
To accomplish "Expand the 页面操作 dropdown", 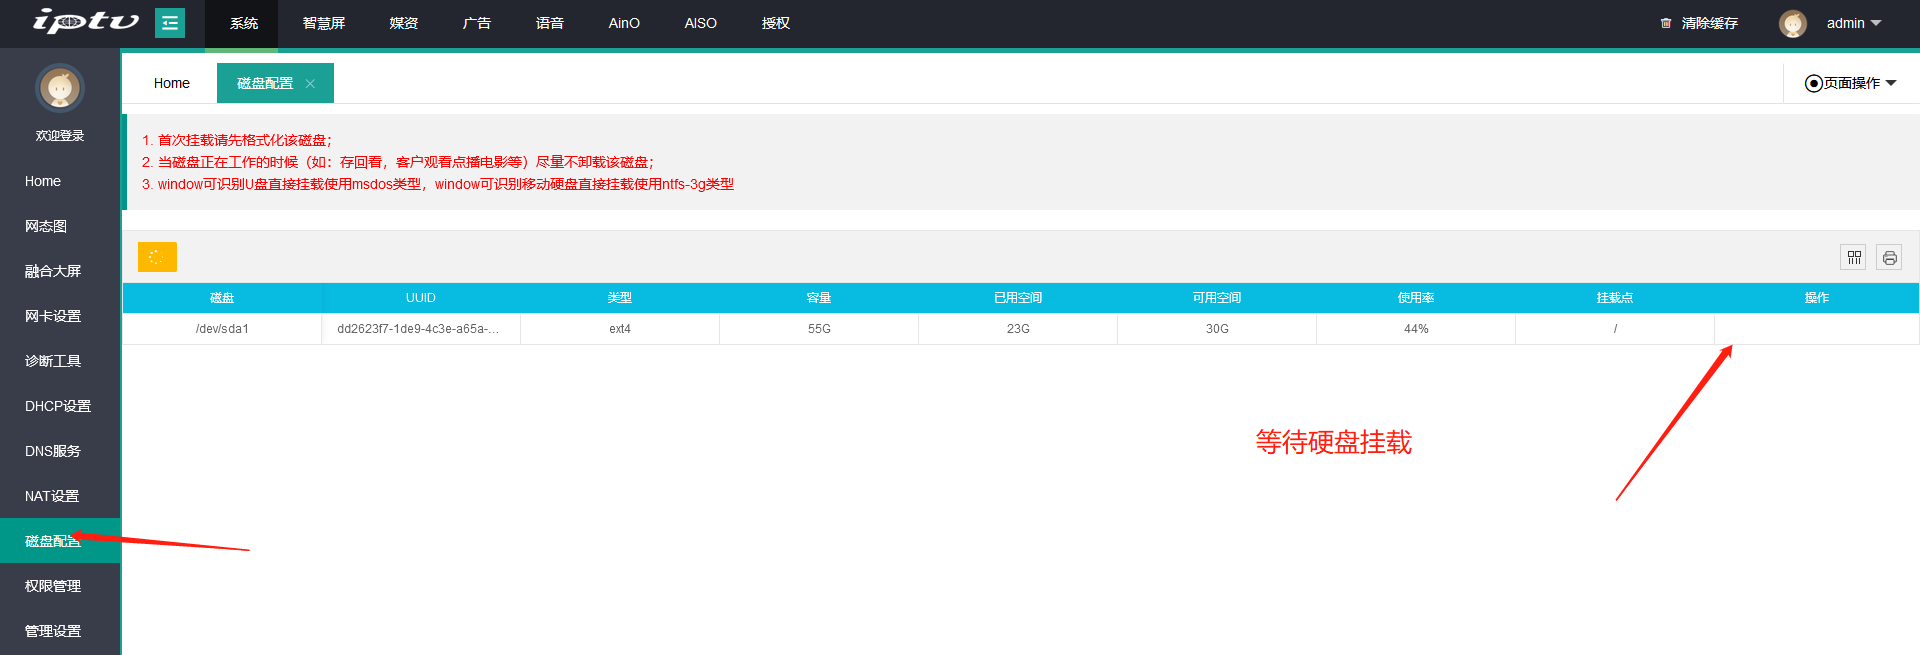I will coord(1850,83).
